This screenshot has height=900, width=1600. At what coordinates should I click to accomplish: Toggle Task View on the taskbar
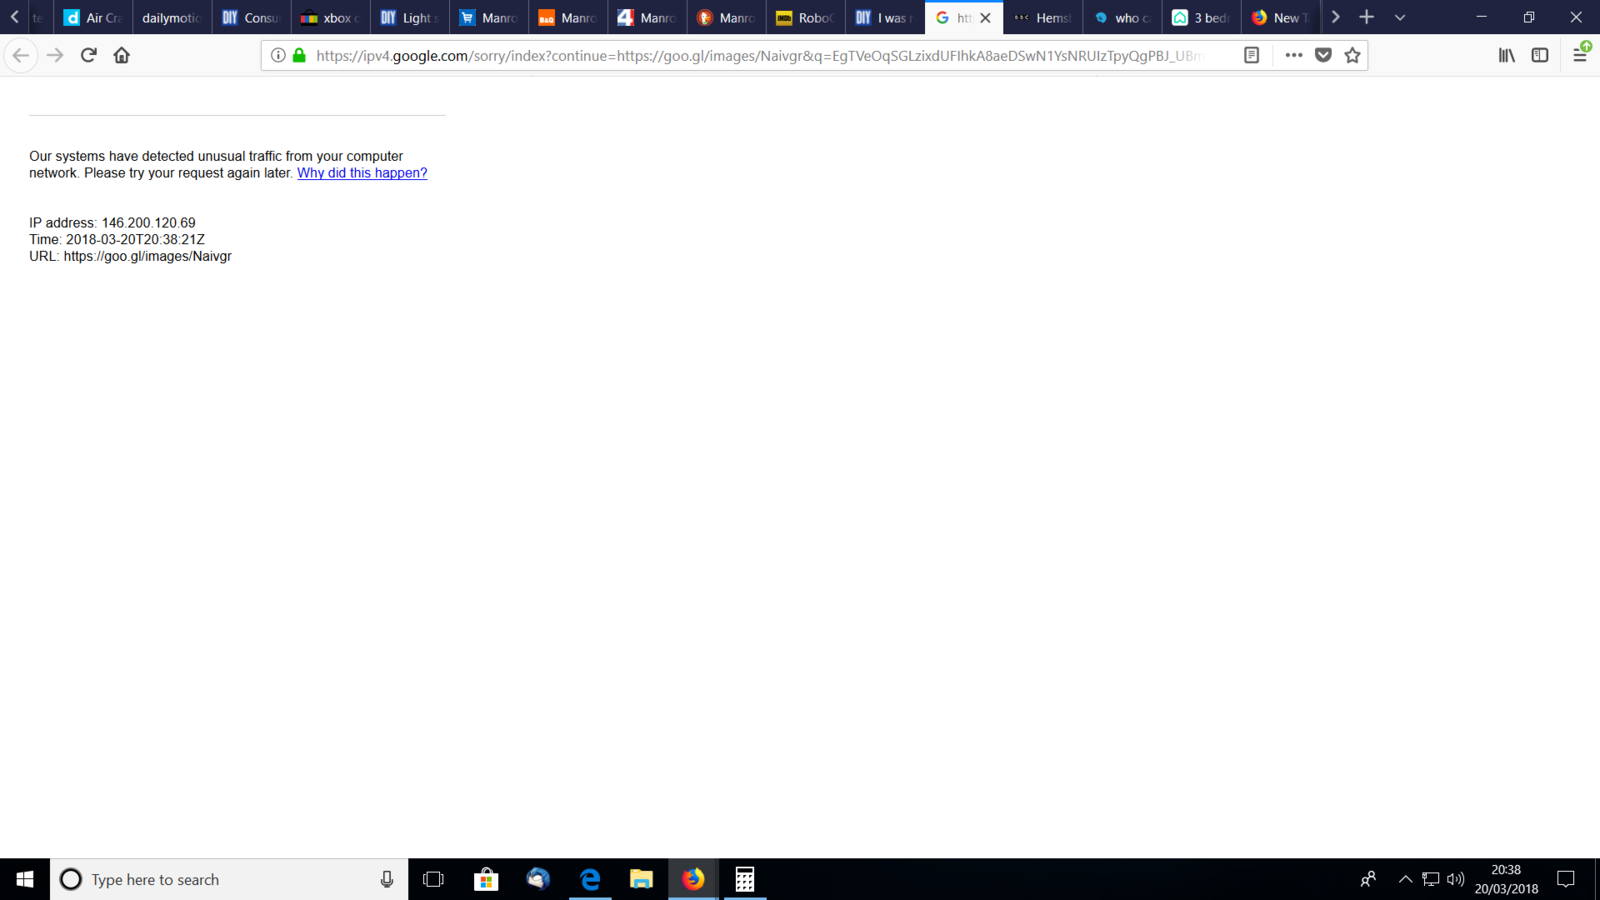(x=432, y=879)
